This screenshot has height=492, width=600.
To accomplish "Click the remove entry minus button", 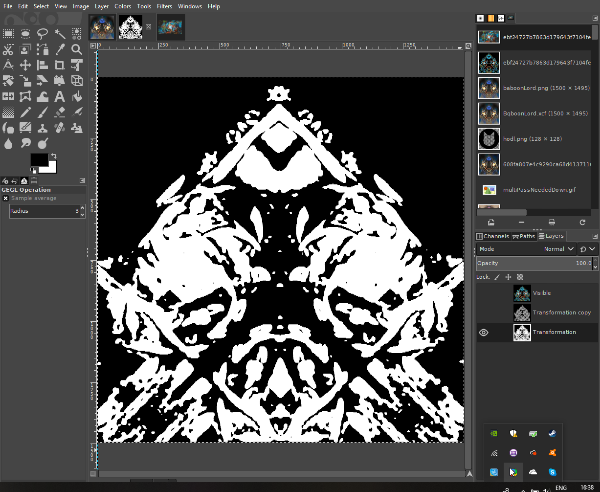I will coord(521,222).
